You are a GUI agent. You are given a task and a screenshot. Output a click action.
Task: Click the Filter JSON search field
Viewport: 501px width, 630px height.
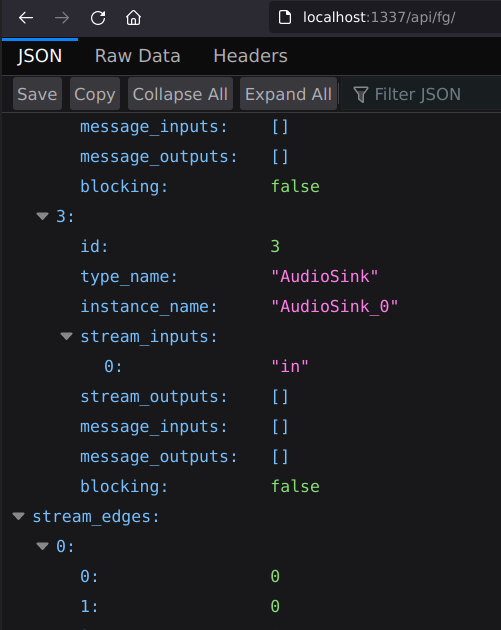point(422,94)
